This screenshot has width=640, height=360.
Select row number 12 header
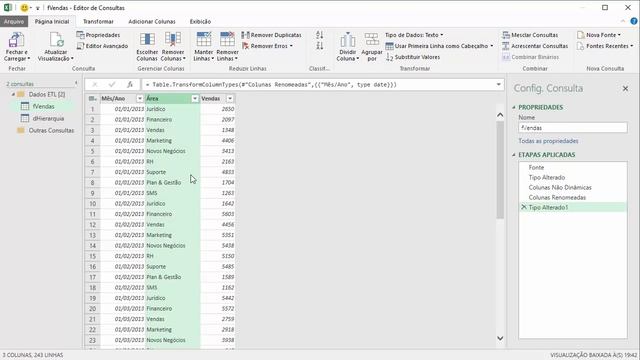(92, 225)
